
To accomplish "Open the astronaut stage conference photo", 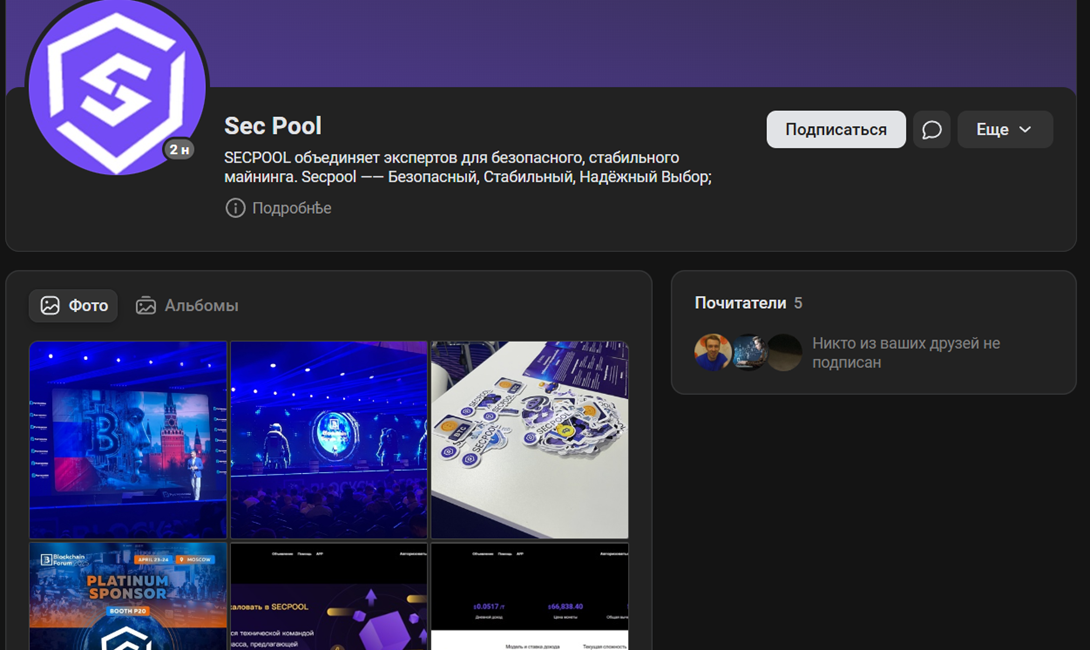I will [329, 440].
